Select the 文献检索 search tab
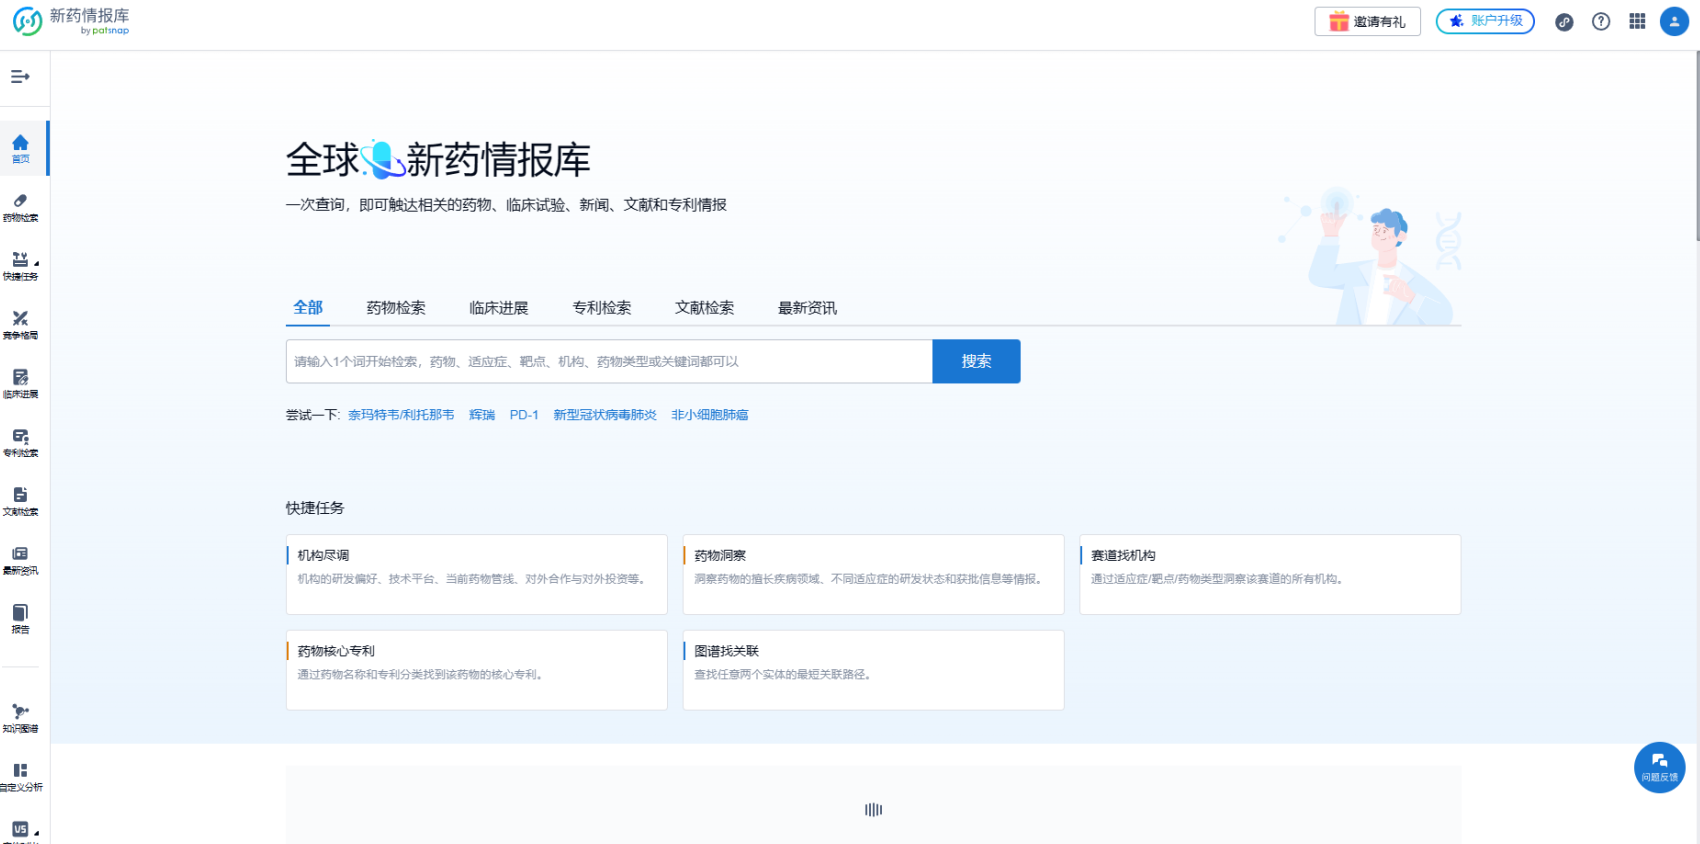Screen dimensions: 1700x844 tap(704, 308)
